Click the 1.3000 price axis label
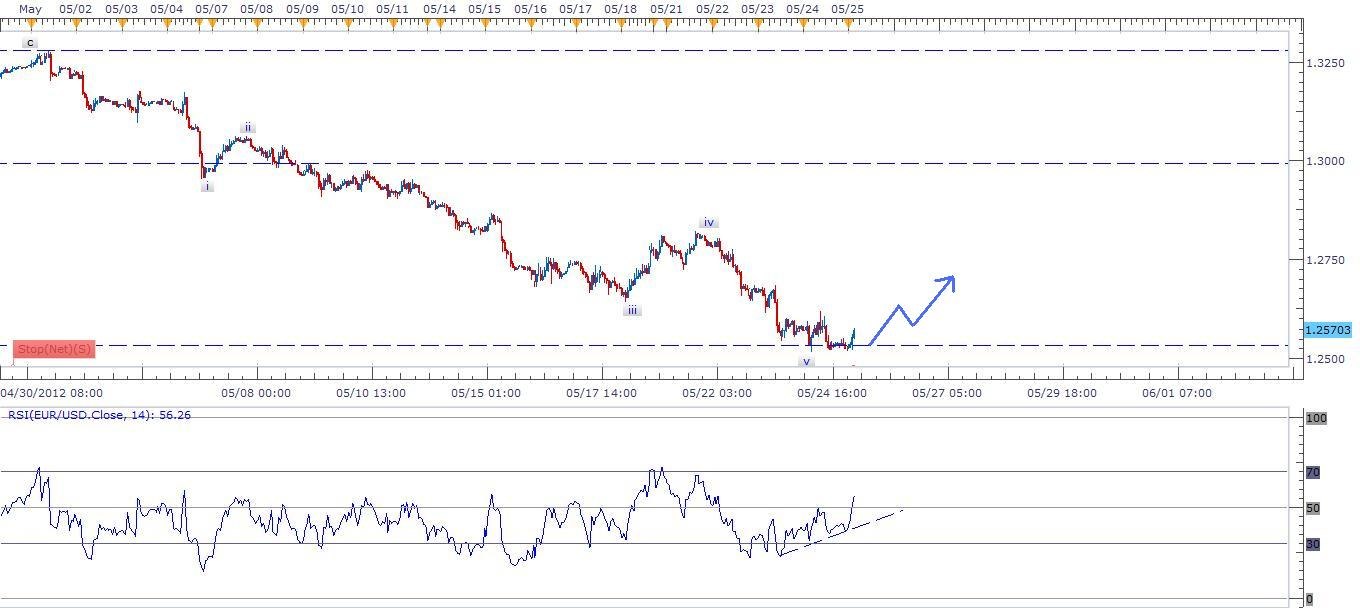1360x608 pixels. [1326, 161]
